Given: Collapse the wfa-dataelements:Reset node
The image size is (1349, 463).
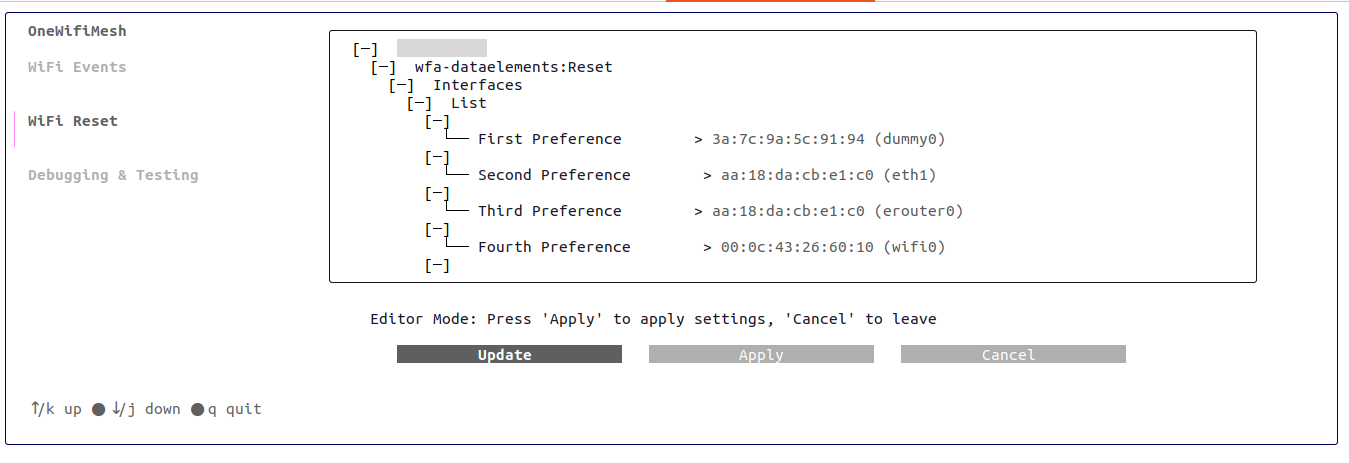Looking at the screenshot, I should [383, 67].
